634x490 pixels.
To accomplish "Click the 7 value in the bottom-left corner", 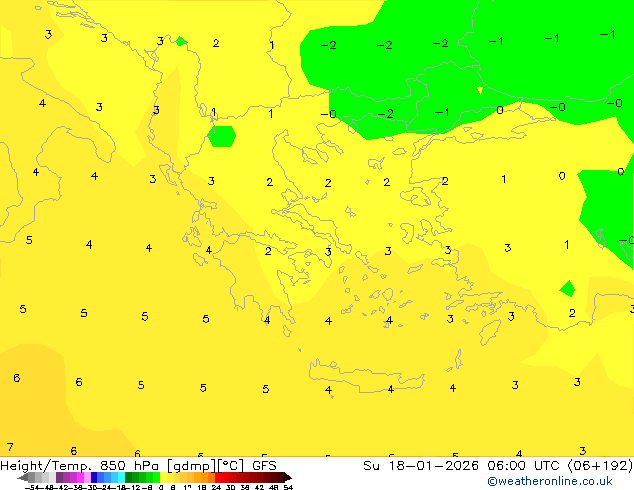I will (x=10, y=447).
